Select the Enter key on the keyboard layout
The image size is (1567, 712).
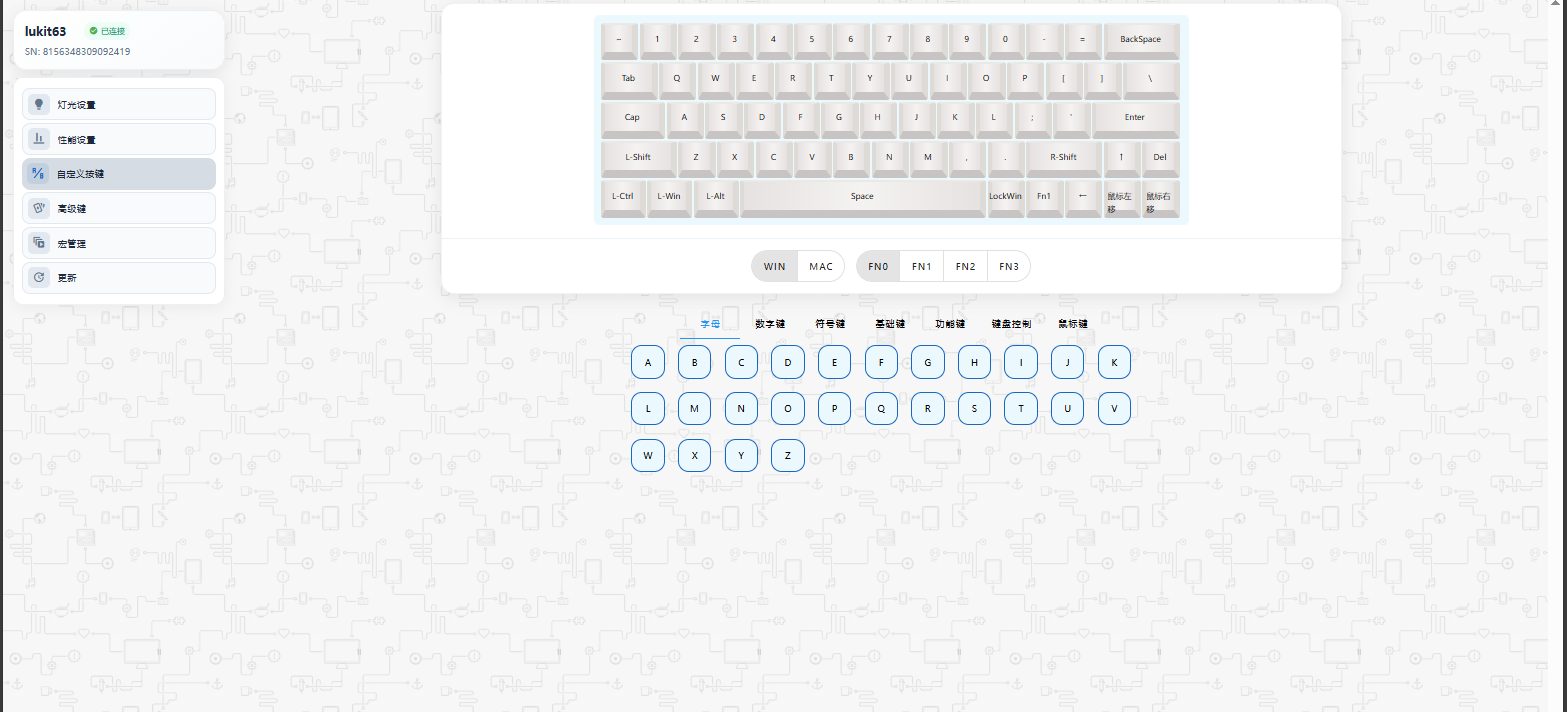1135,119
